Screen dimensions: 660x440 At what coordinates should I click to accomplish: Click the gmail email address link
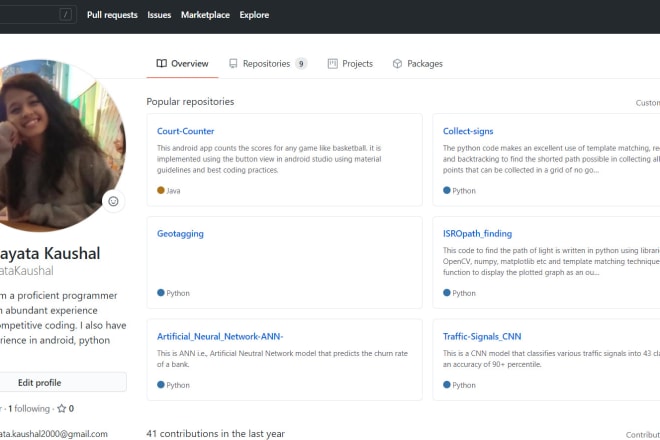(53, 434)
